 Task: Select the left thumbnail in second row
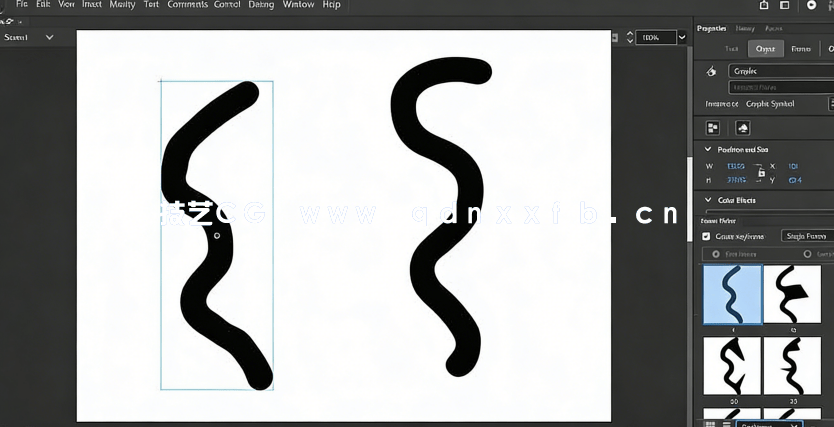(732, 366)
